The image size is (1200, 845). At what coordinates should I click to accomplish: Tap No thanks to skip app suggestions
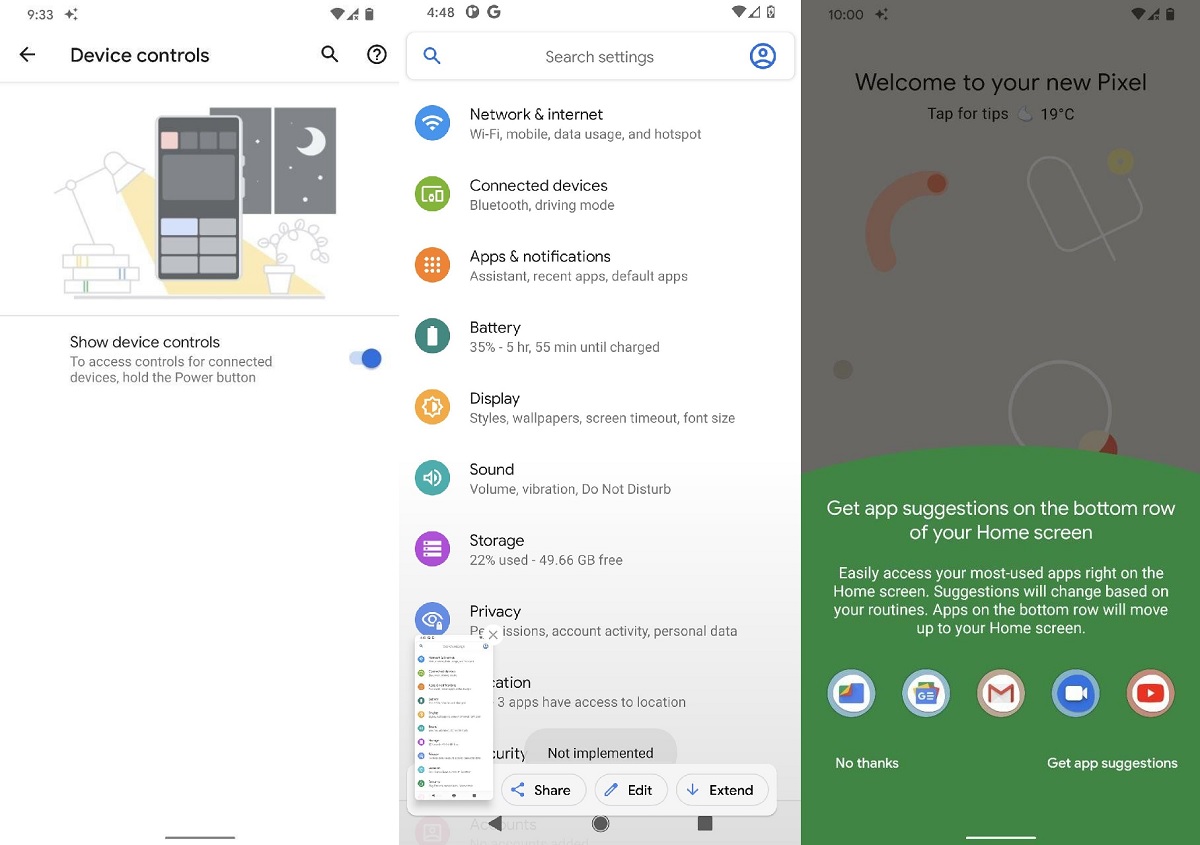click(x=866, y=762)
